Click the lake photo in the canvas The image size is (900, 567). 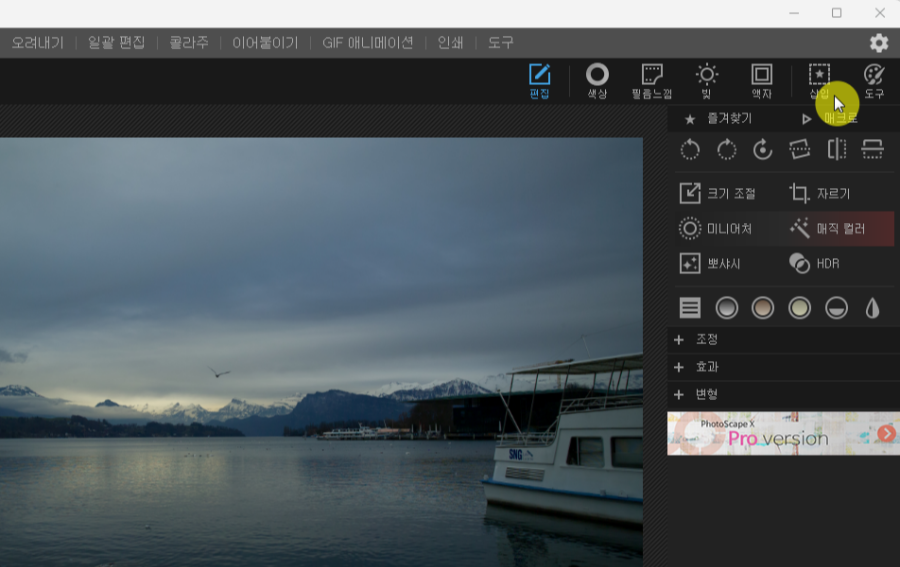pyautogui.click(x=321, y=352)
